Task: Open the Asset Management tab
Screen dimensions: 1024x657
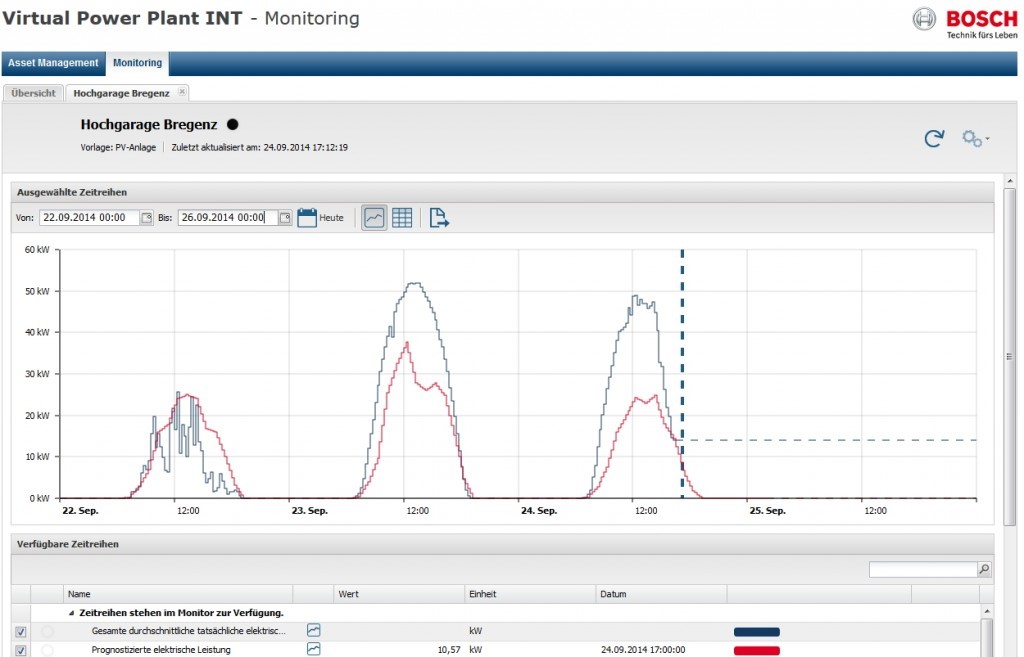Action: (53, 63)
